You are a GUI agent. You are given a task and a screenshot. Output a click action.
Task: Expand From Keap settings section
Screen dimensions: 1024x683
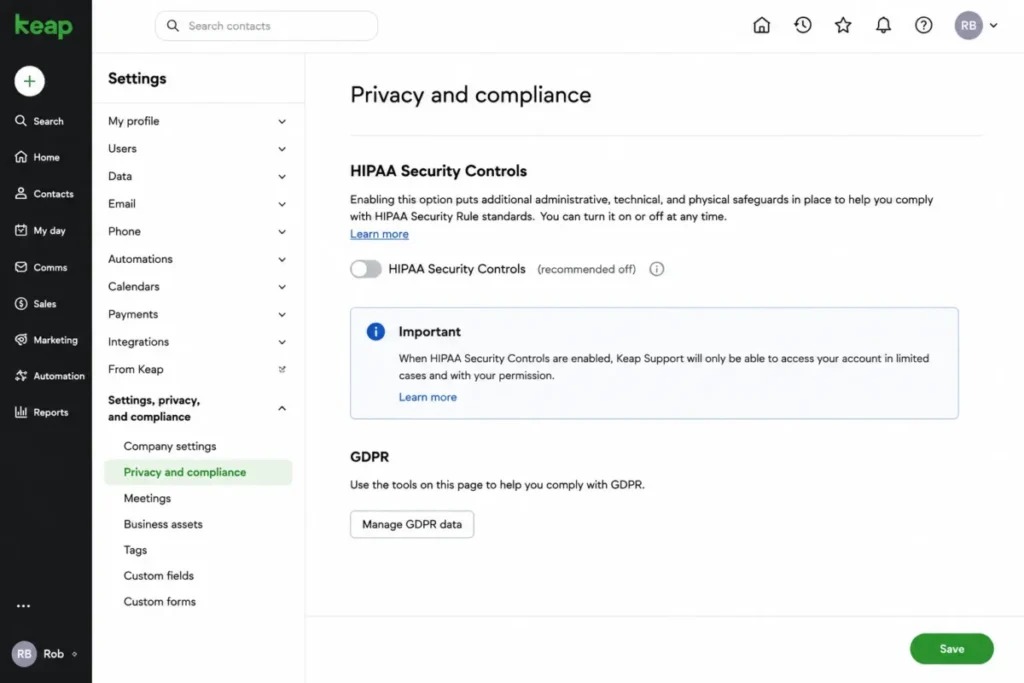(x=198, y=369)
